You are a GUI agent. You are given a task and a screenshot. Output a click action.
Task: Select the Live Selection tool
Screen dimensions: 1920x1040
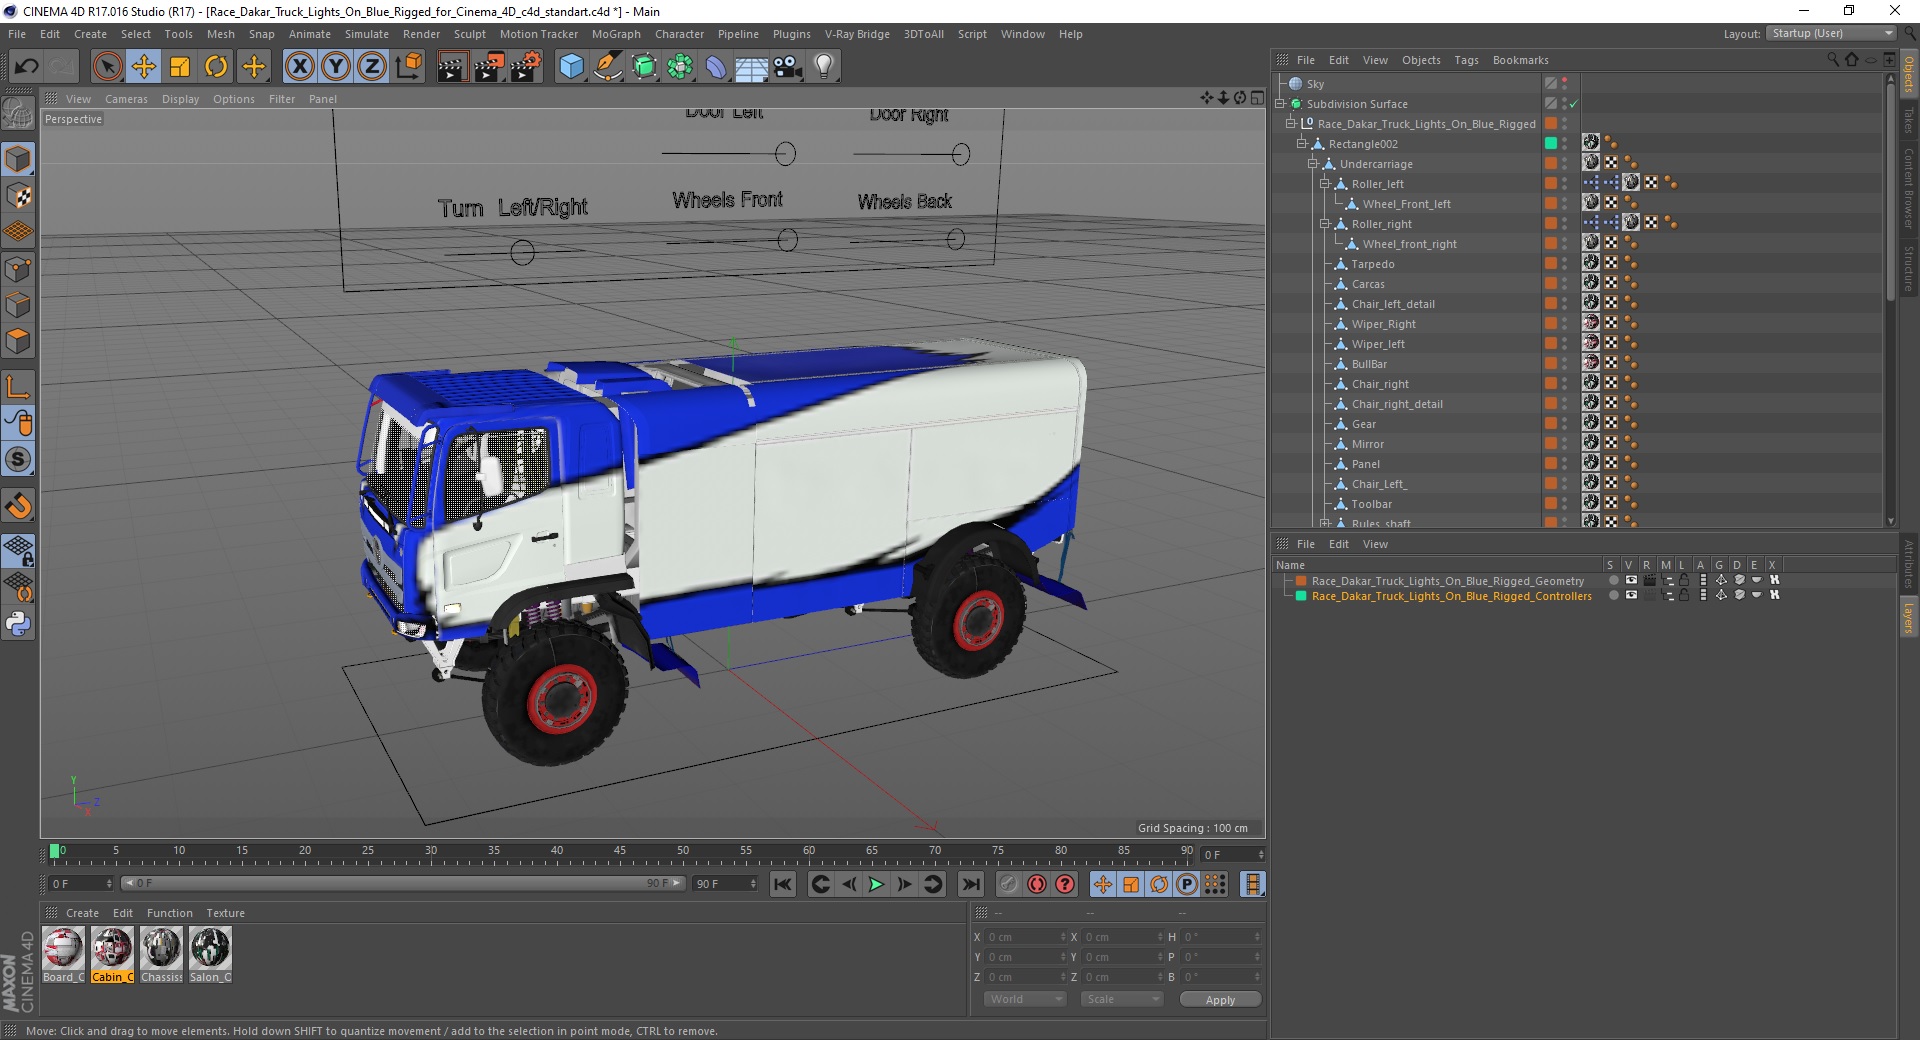[107, 67]
